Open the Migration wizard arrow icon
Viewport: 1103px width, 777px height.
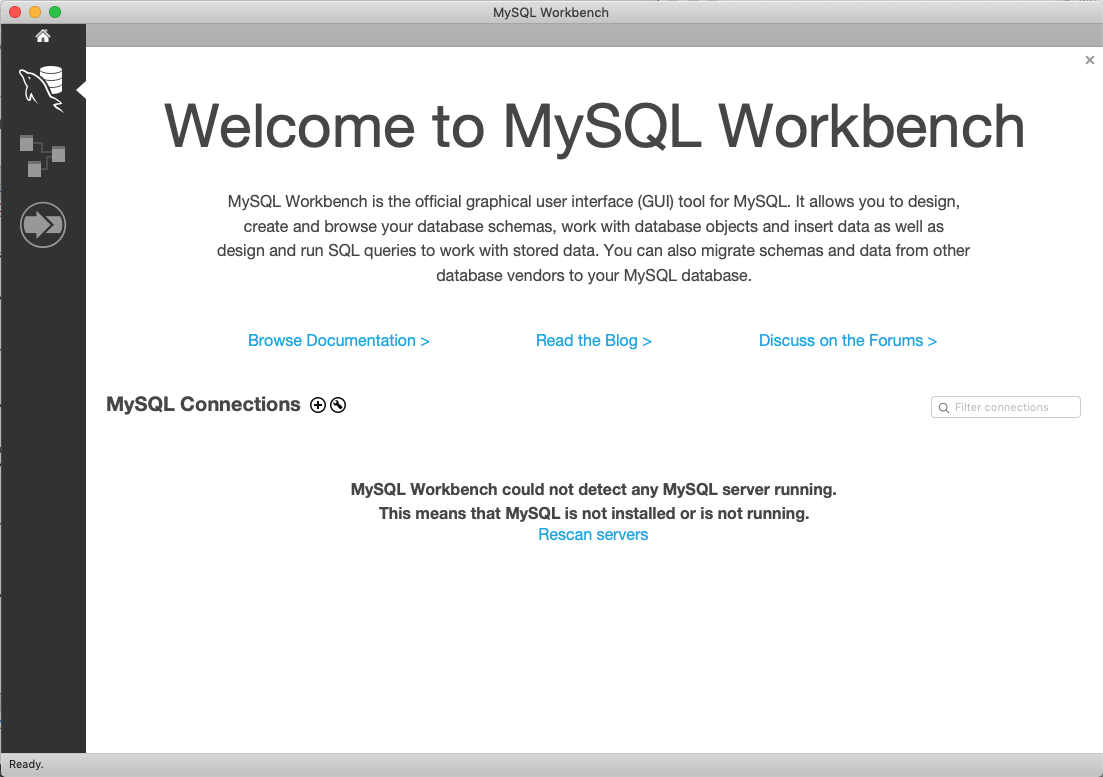click(43, 225)
